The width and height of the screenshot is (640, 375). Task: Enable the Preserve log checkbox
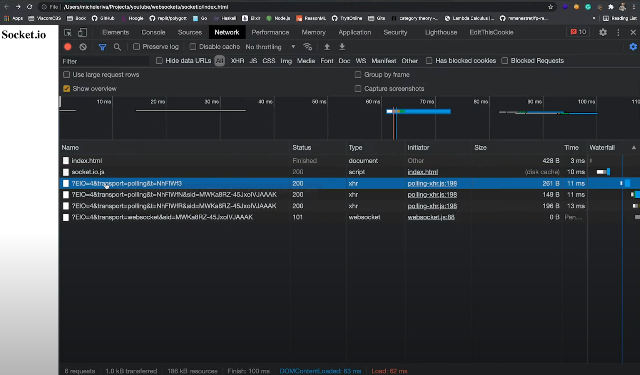click(137, 47)
